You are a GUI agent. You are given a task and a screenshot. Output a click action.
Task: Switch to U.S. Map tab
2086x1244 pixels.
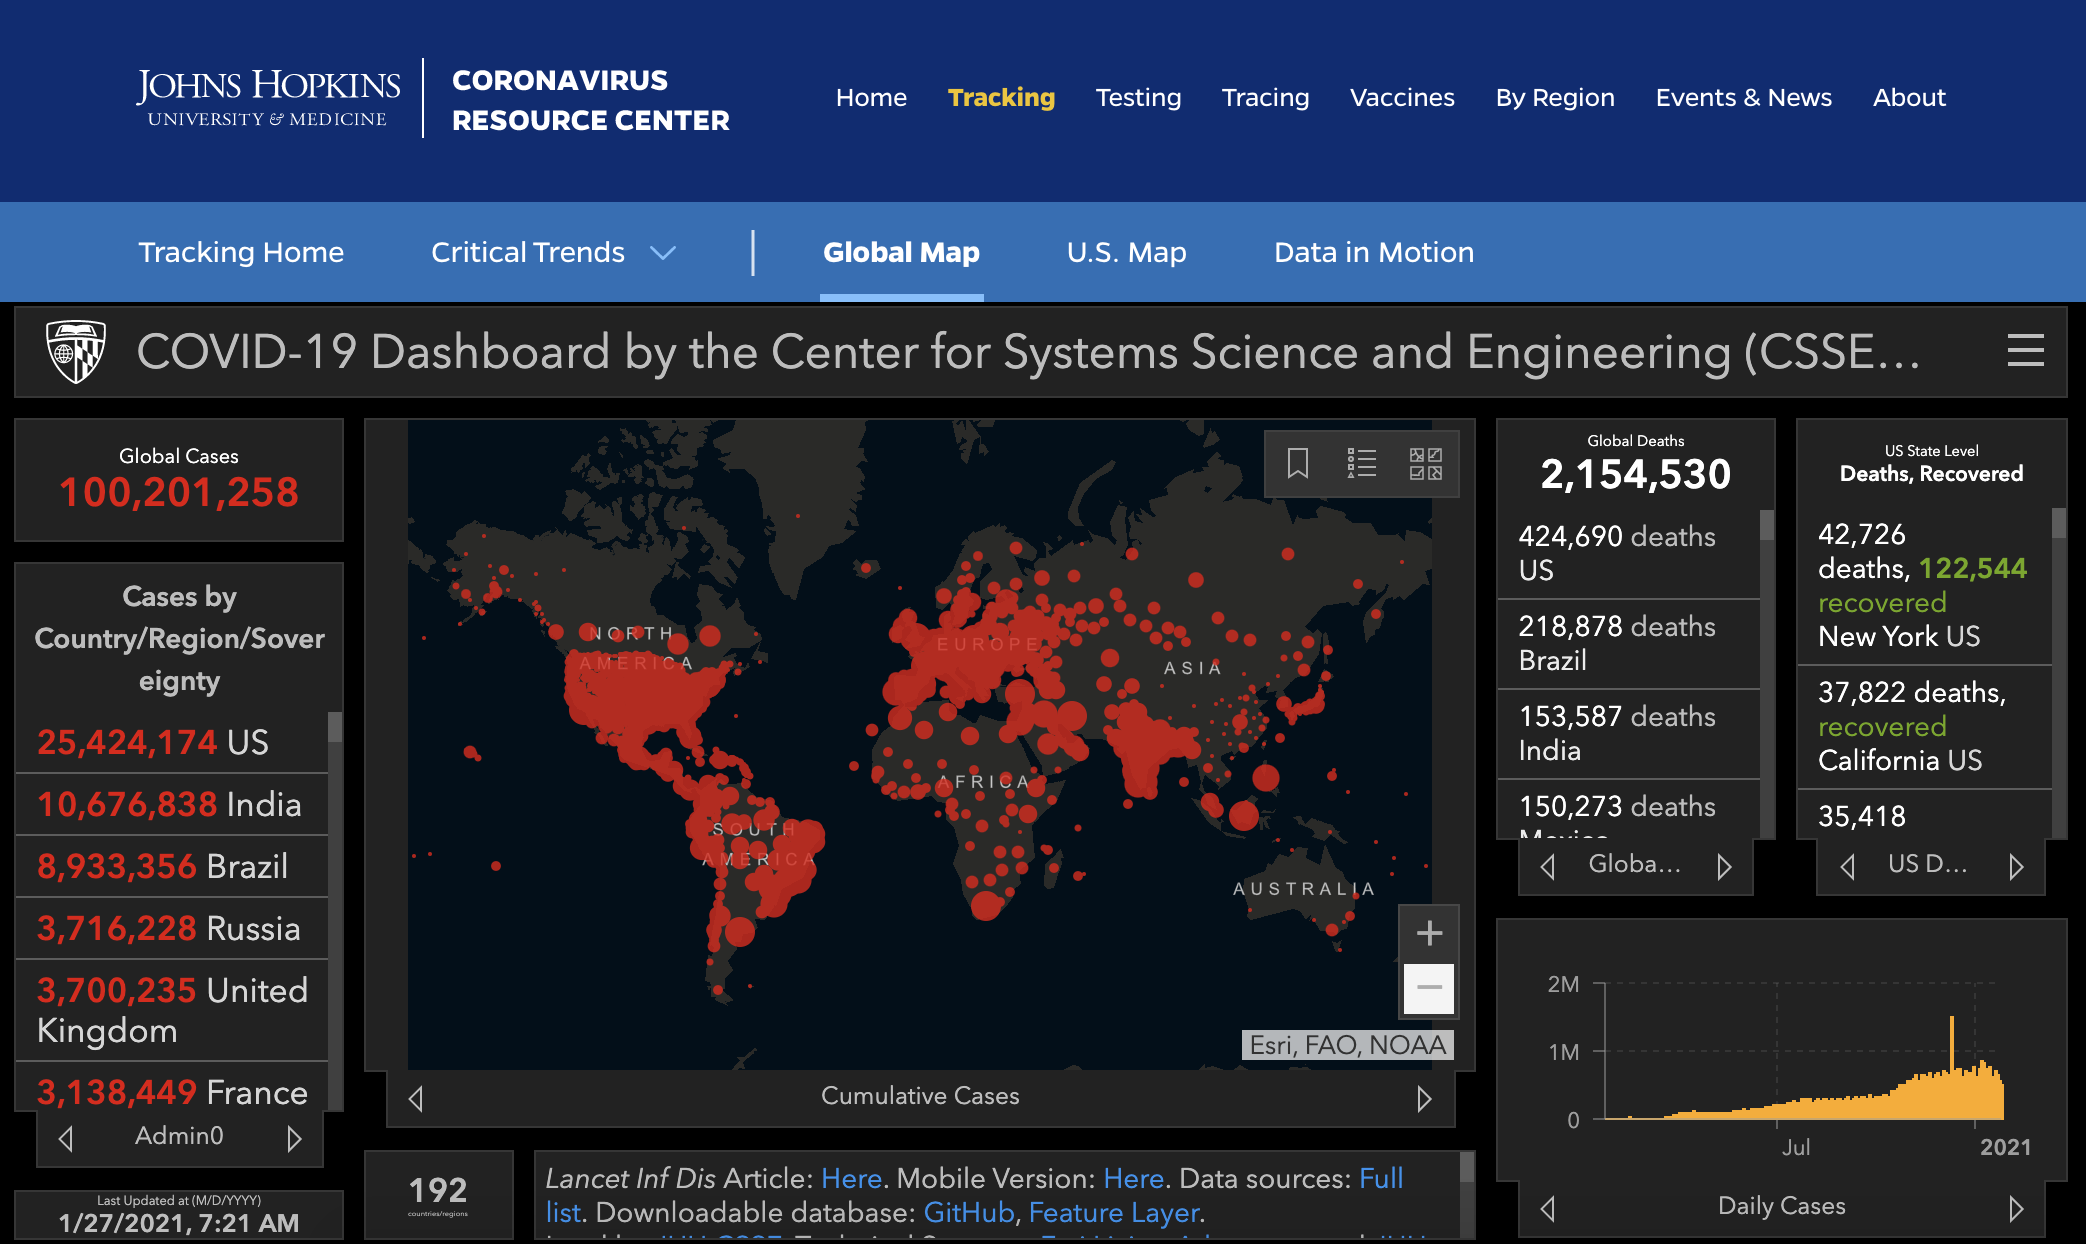click(x=1126, y=252)
